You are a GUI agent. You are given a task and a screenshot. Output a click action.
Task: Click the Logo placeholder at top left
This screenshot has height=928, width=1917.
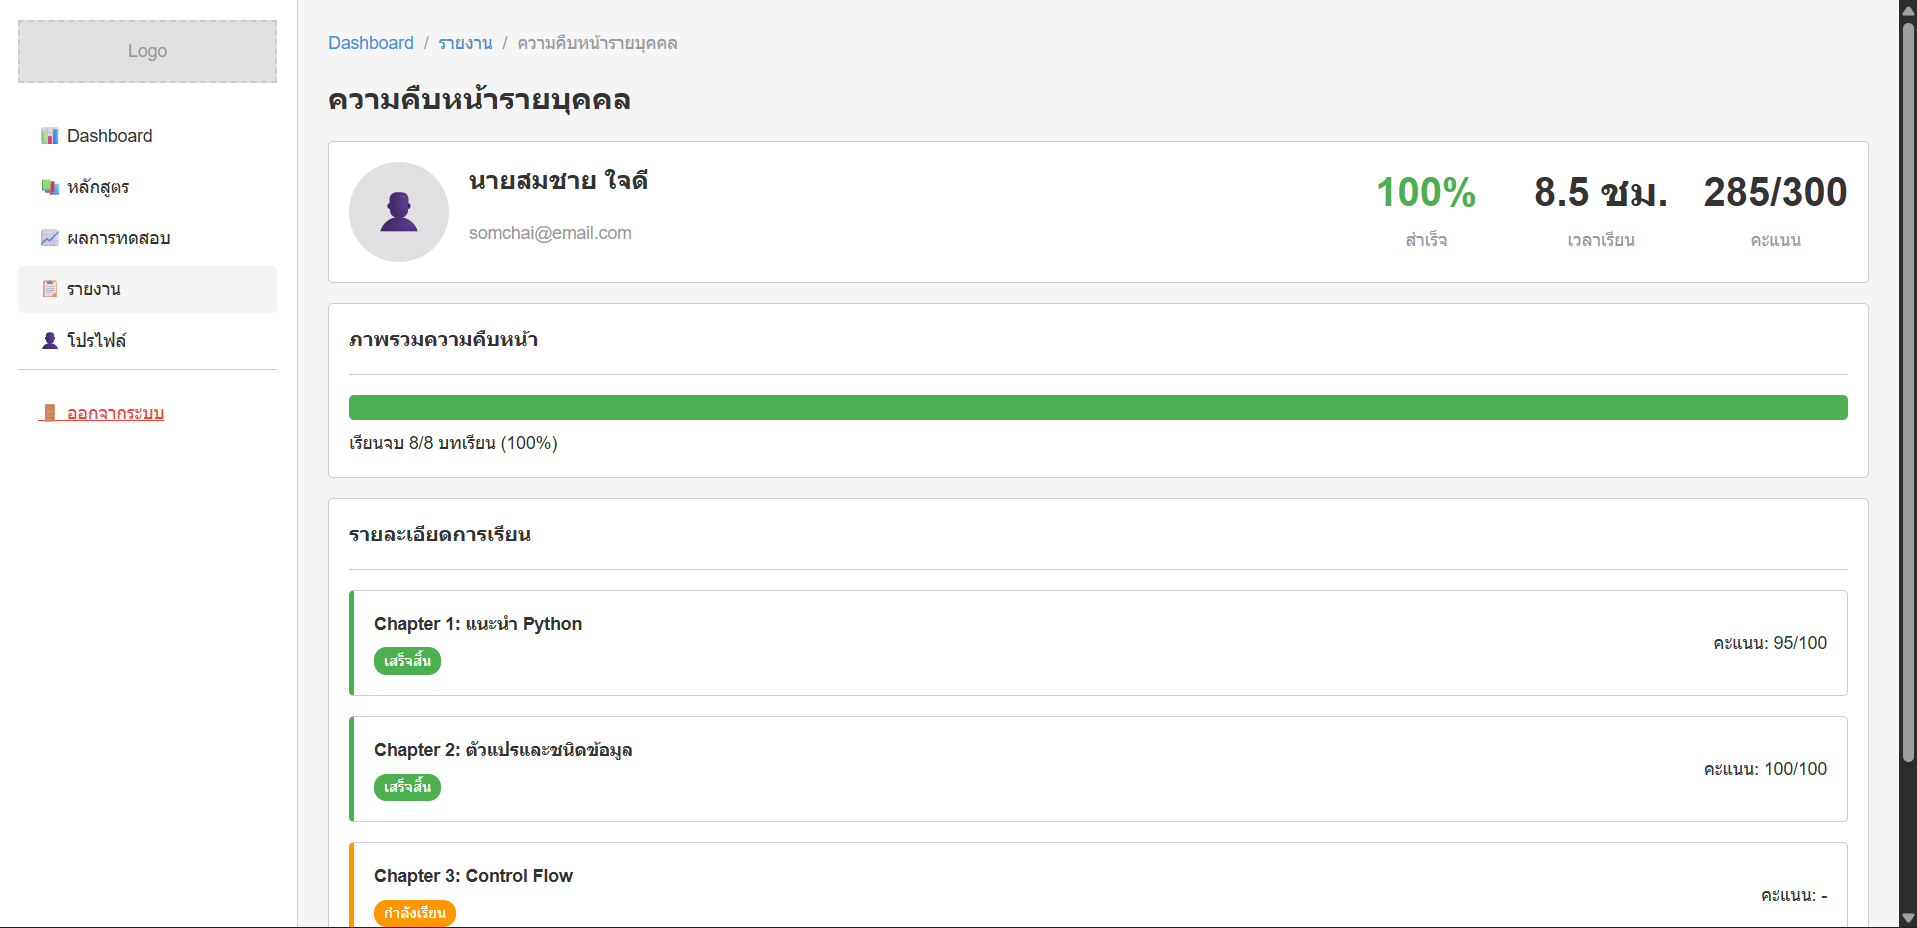click(147, 51)
